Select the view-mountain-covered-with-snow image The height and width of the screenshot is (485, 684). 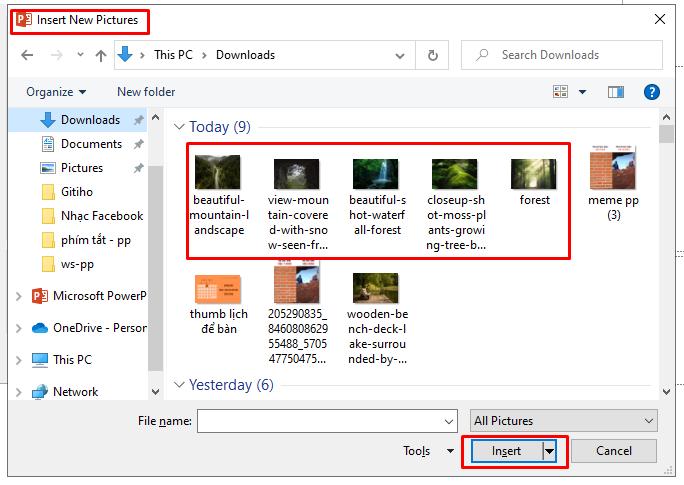click(298, 204)
